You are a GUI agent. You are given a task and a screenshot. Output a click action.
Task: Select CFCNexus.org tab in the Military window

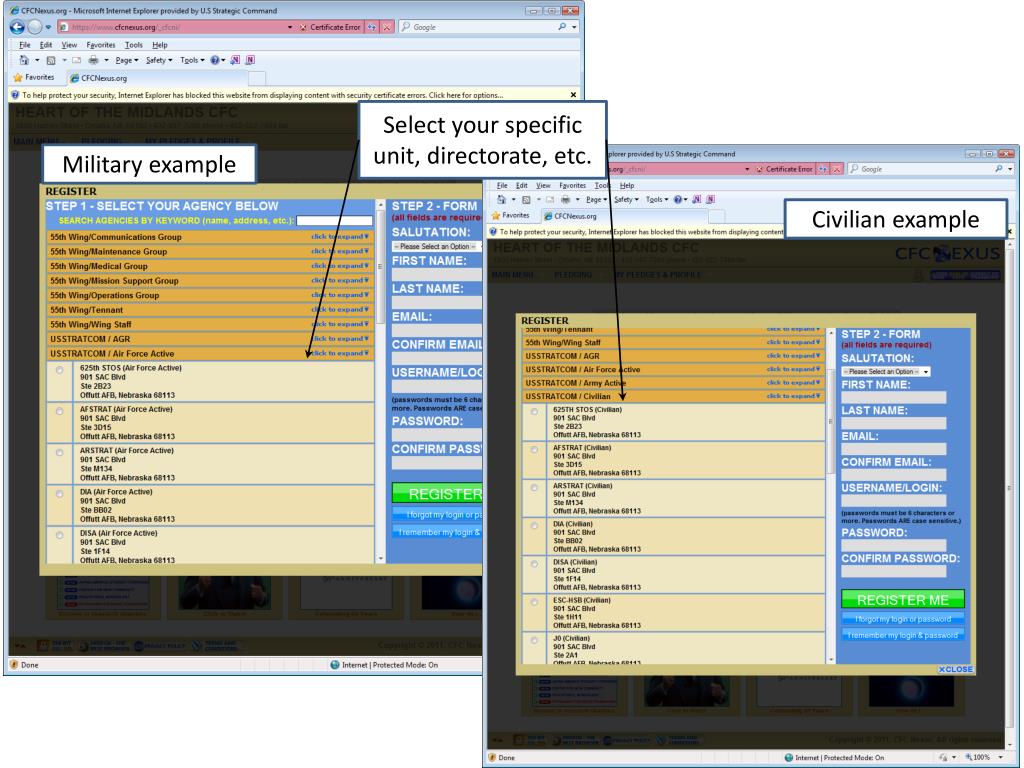(x=157, y=78)
